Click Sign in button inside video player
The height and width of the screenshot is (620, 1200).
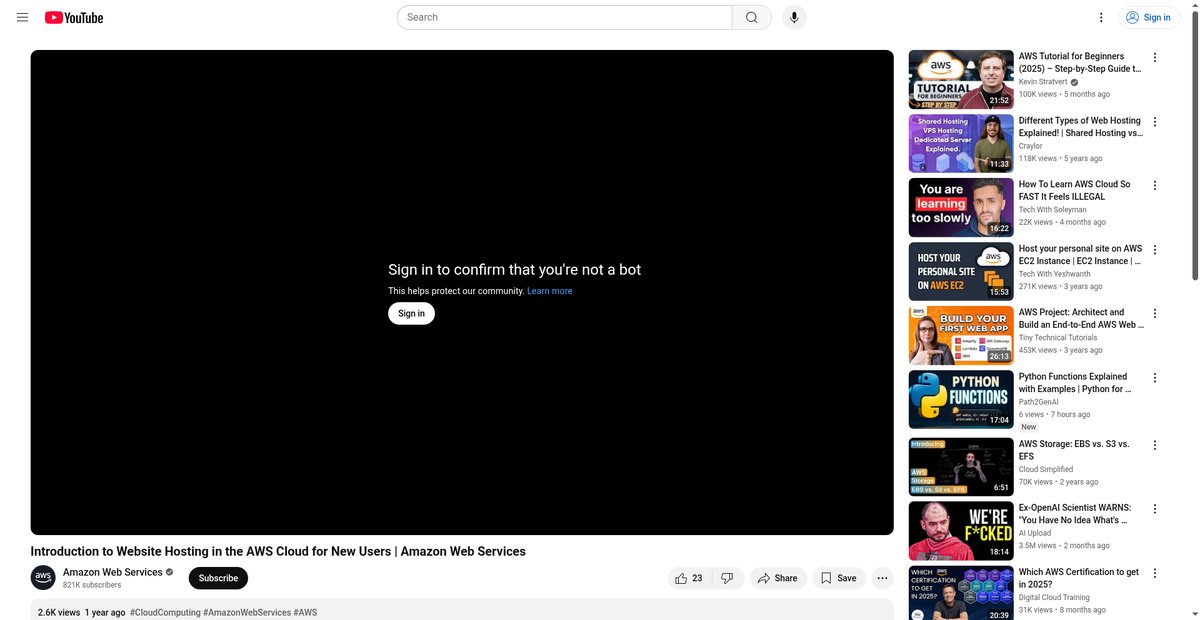[411, 313]
